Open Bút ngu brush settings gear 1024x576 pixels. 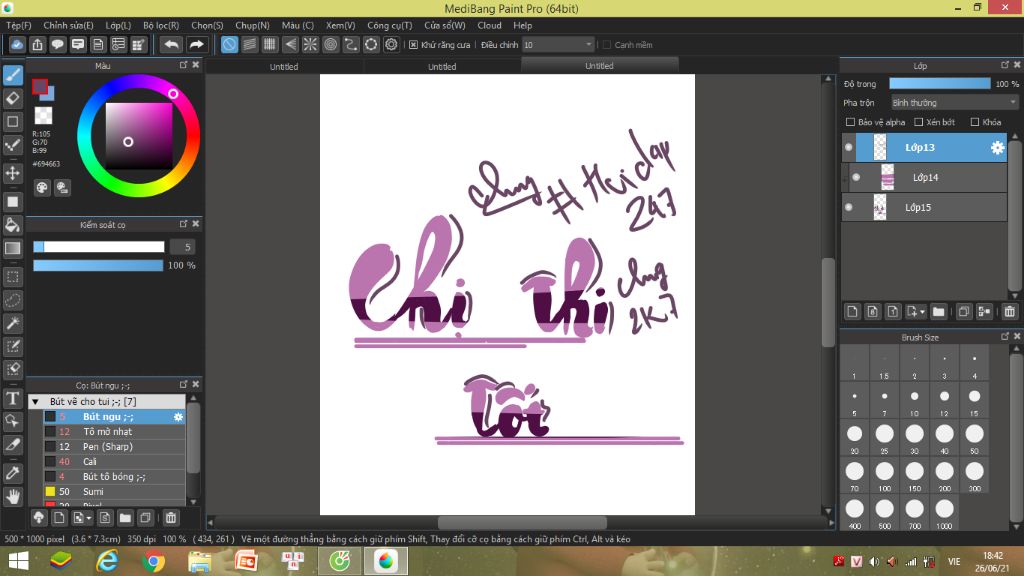[x=178, y=417]
